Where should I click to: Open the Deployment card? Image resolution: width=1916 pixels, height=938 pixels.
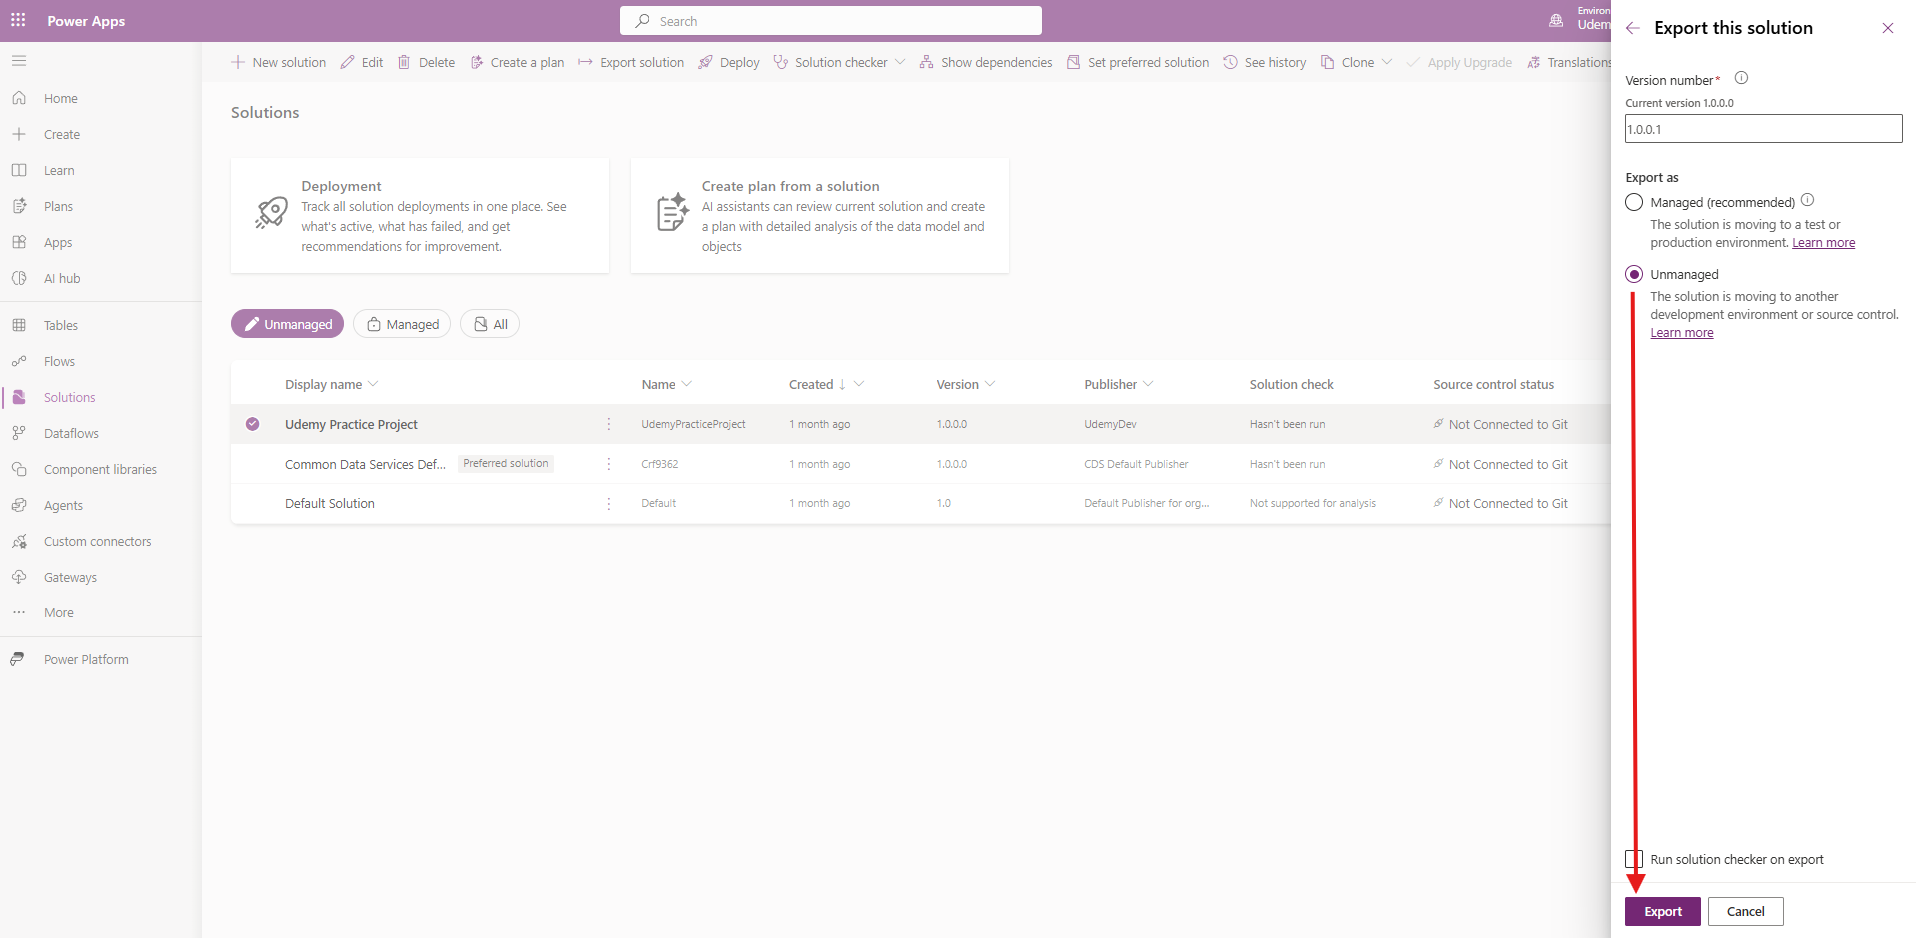(x=420, y=215)
